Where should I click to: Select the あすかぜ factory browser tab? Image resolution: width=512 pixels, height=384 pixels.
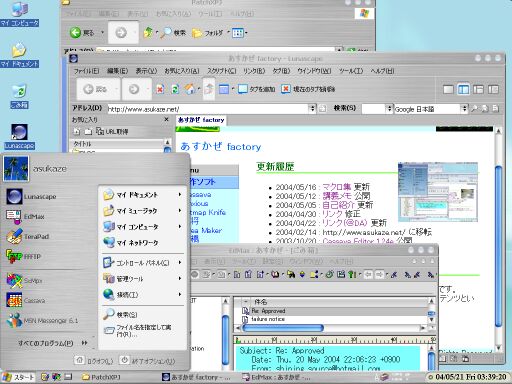(x=201, y=120)
